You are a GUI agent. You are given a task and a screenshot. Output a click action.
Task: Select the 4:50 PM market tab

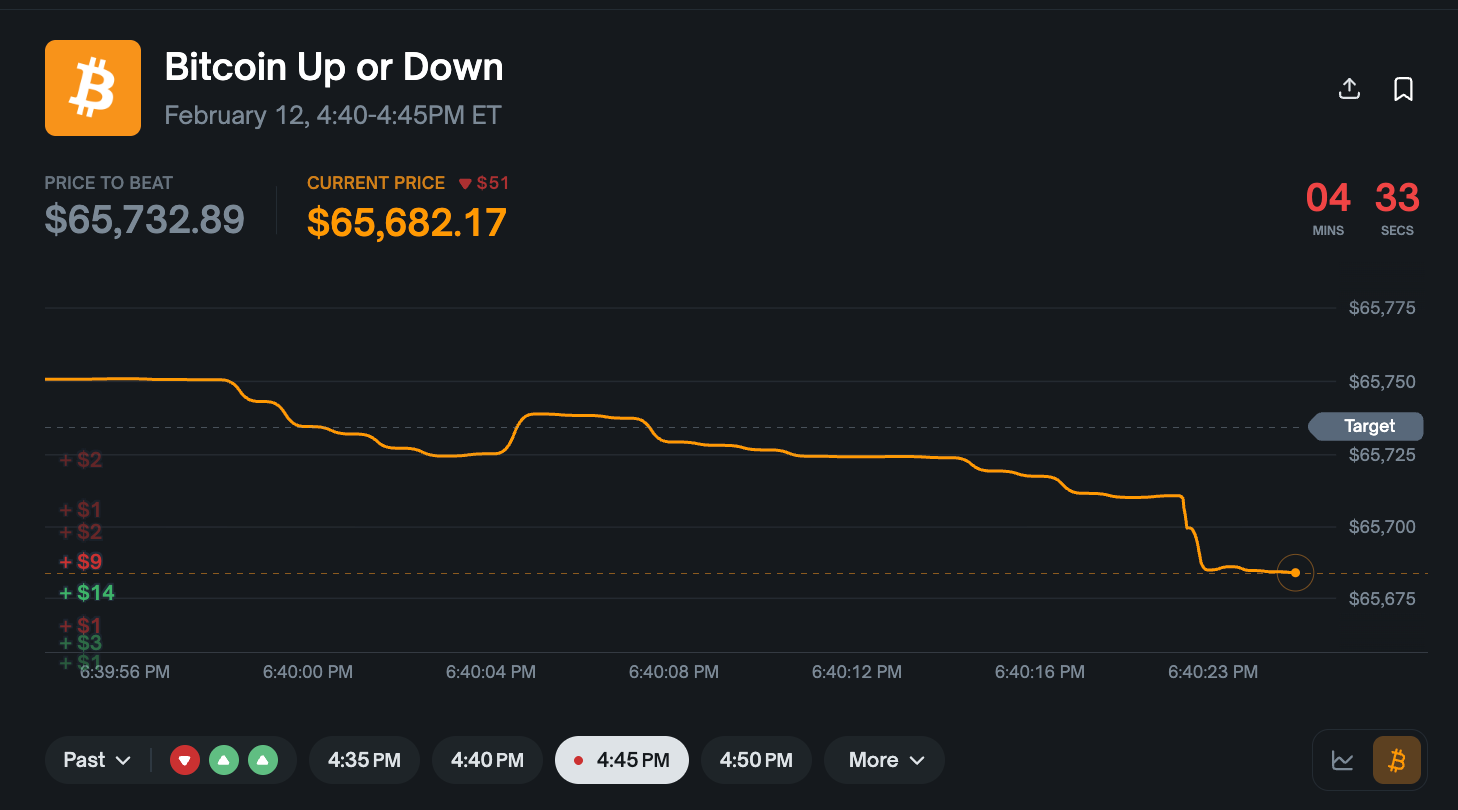click(x=756, y=759)
